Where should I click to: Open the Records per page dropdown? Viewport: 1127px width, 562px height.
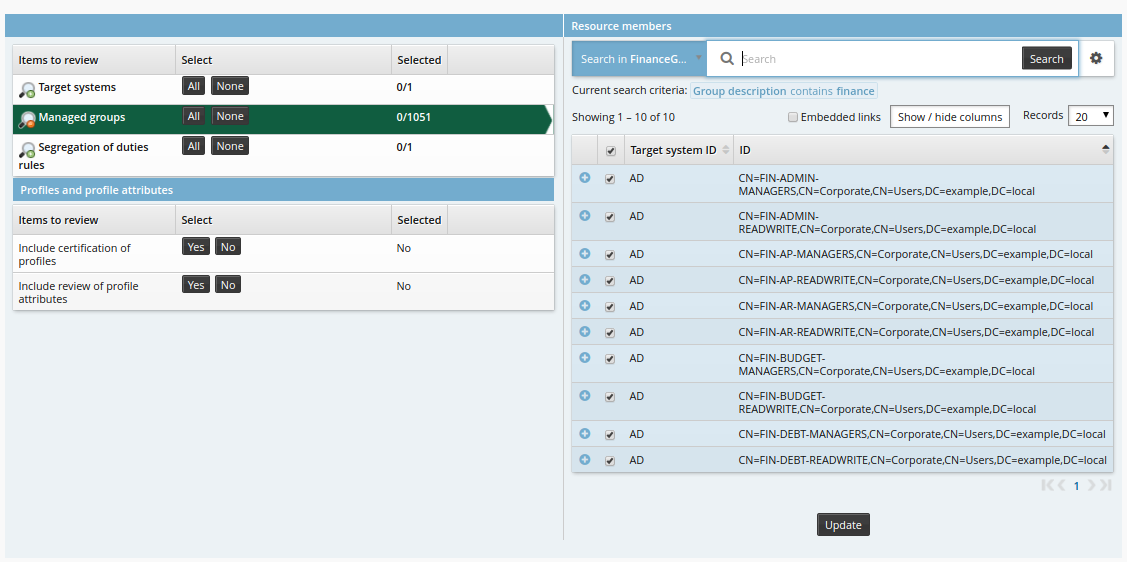click(x=1091, y=116)
